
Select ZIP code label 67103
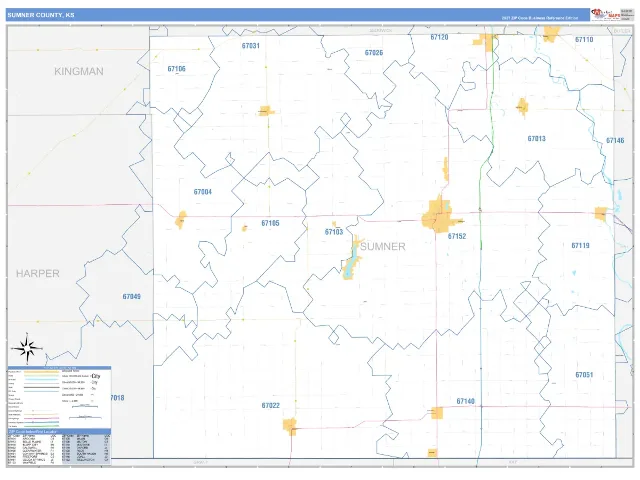334,232
